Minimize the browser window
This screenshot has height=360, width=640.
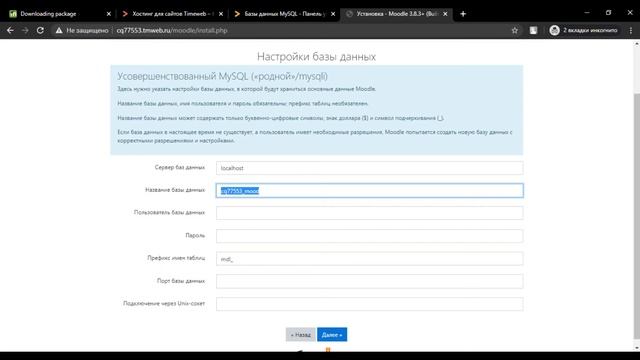click(587, 13)
